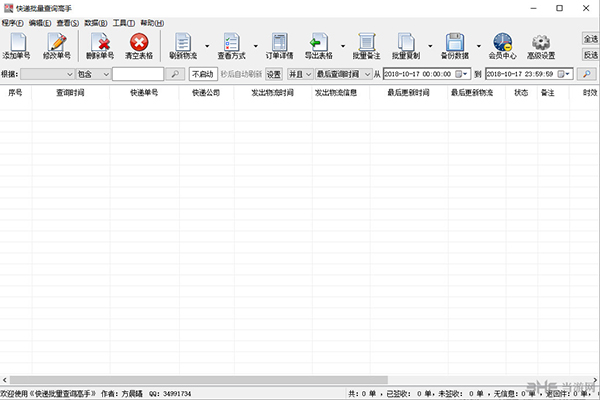The image size is (600, 400).
Task: Open the 最后查询时间 dropdown
Action: click(343, 74)
